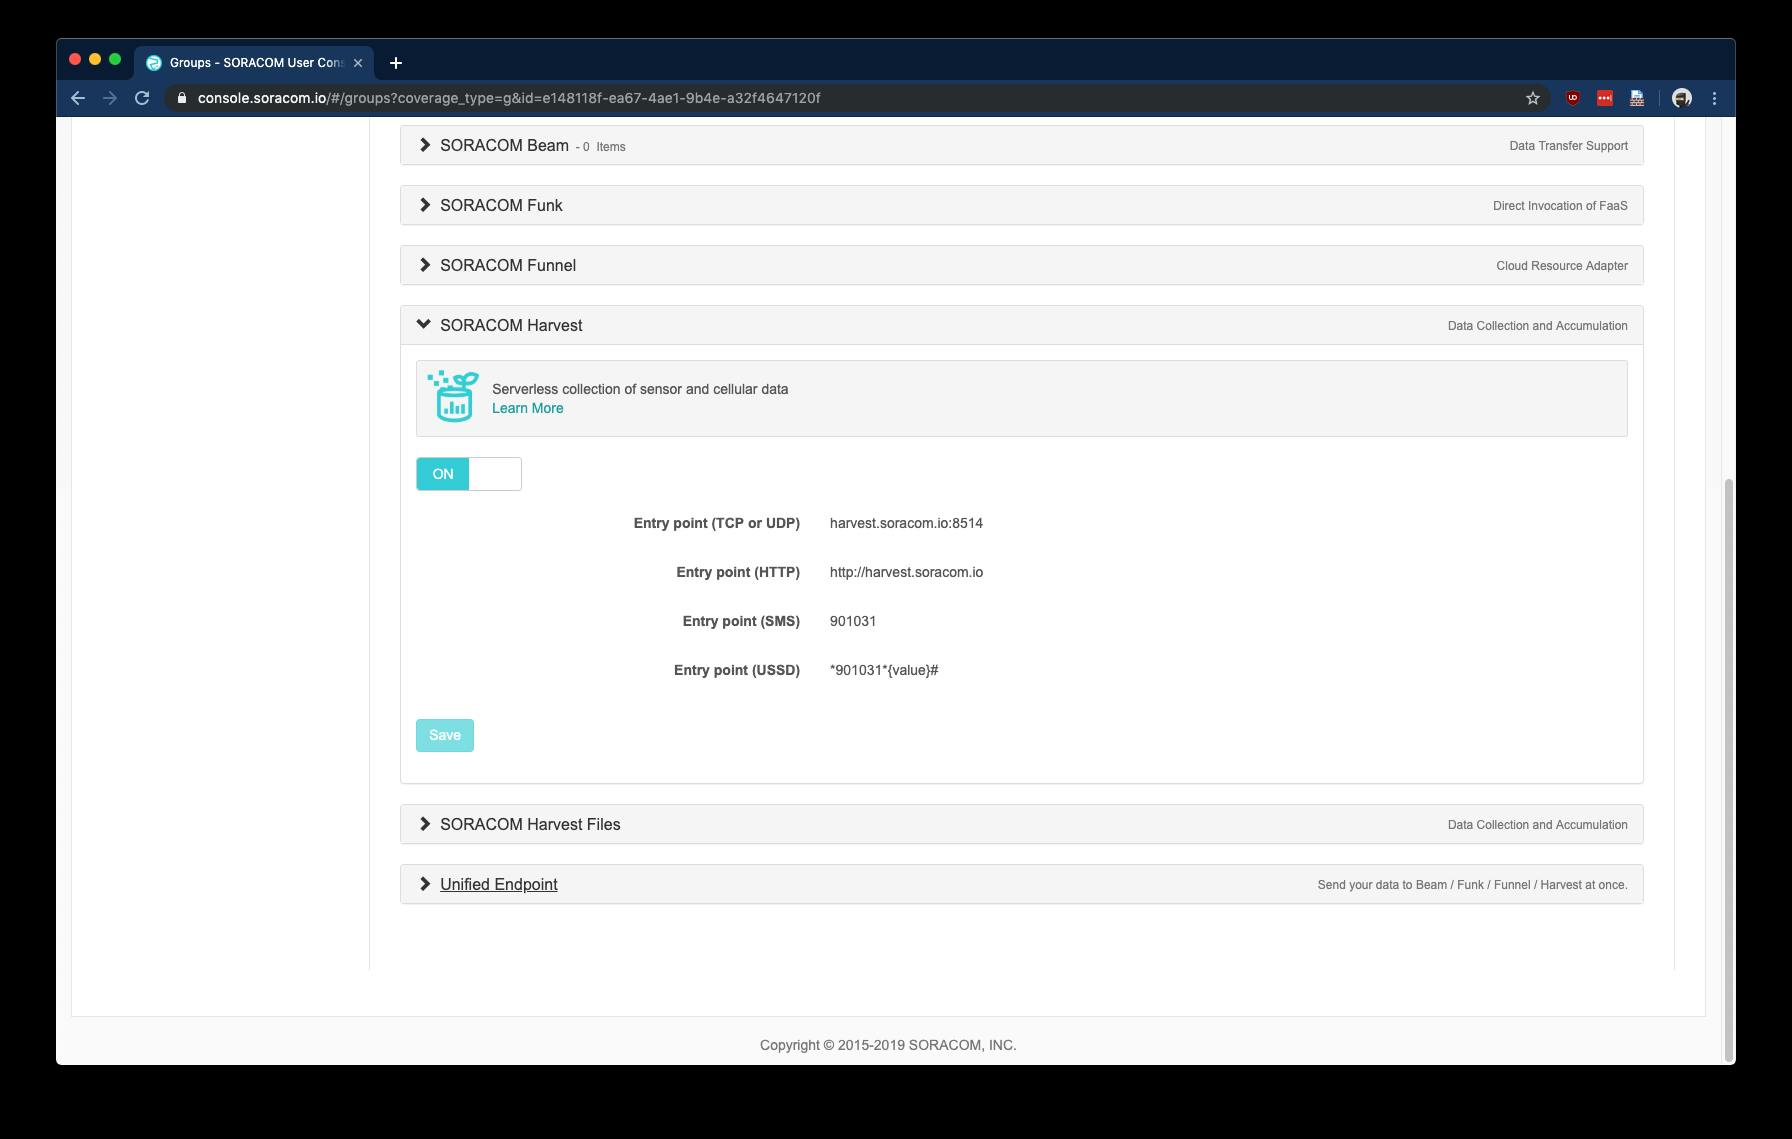Click the browser forward arrow
1792x1139 pixels.
(x=110, y=98)
